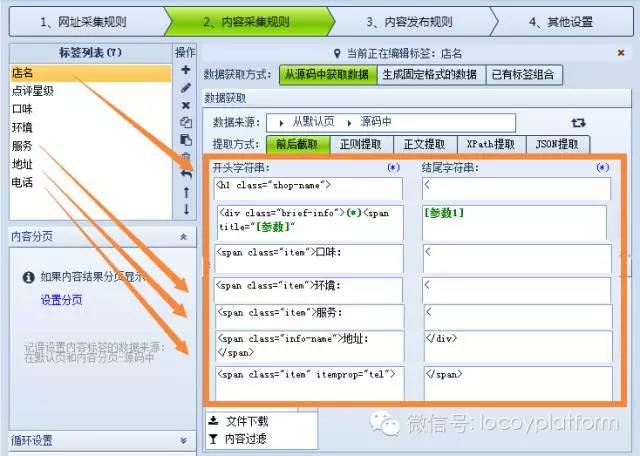Go to step 2 内容采集规则
Viewport: 640px width, 456px height.
click(249, 21)
